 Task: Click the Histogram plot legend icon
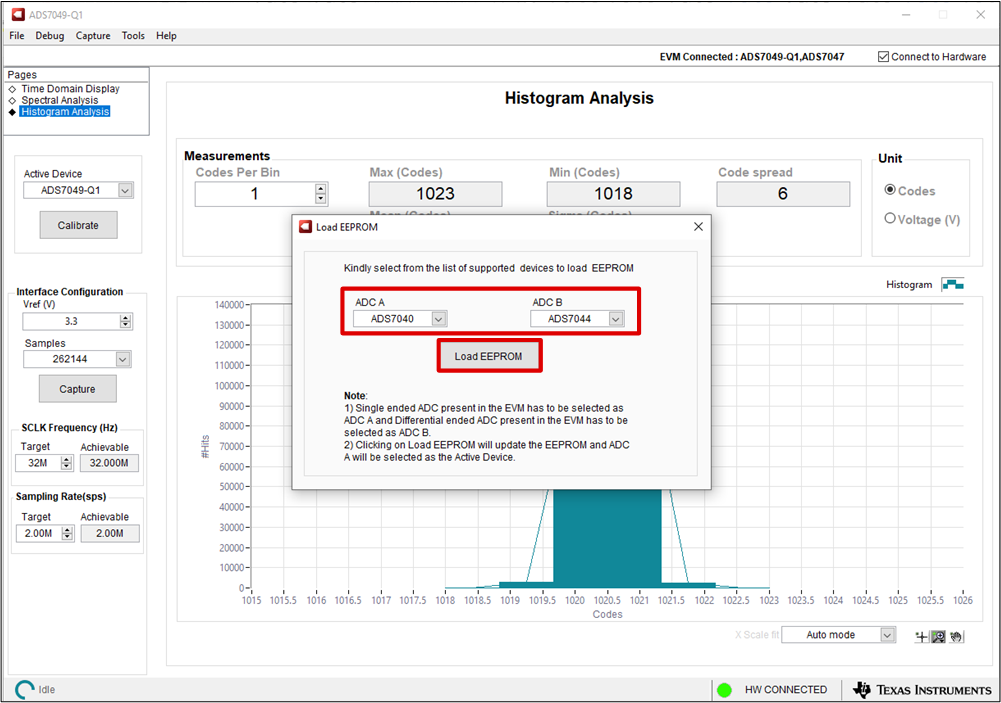coord(952,285)
